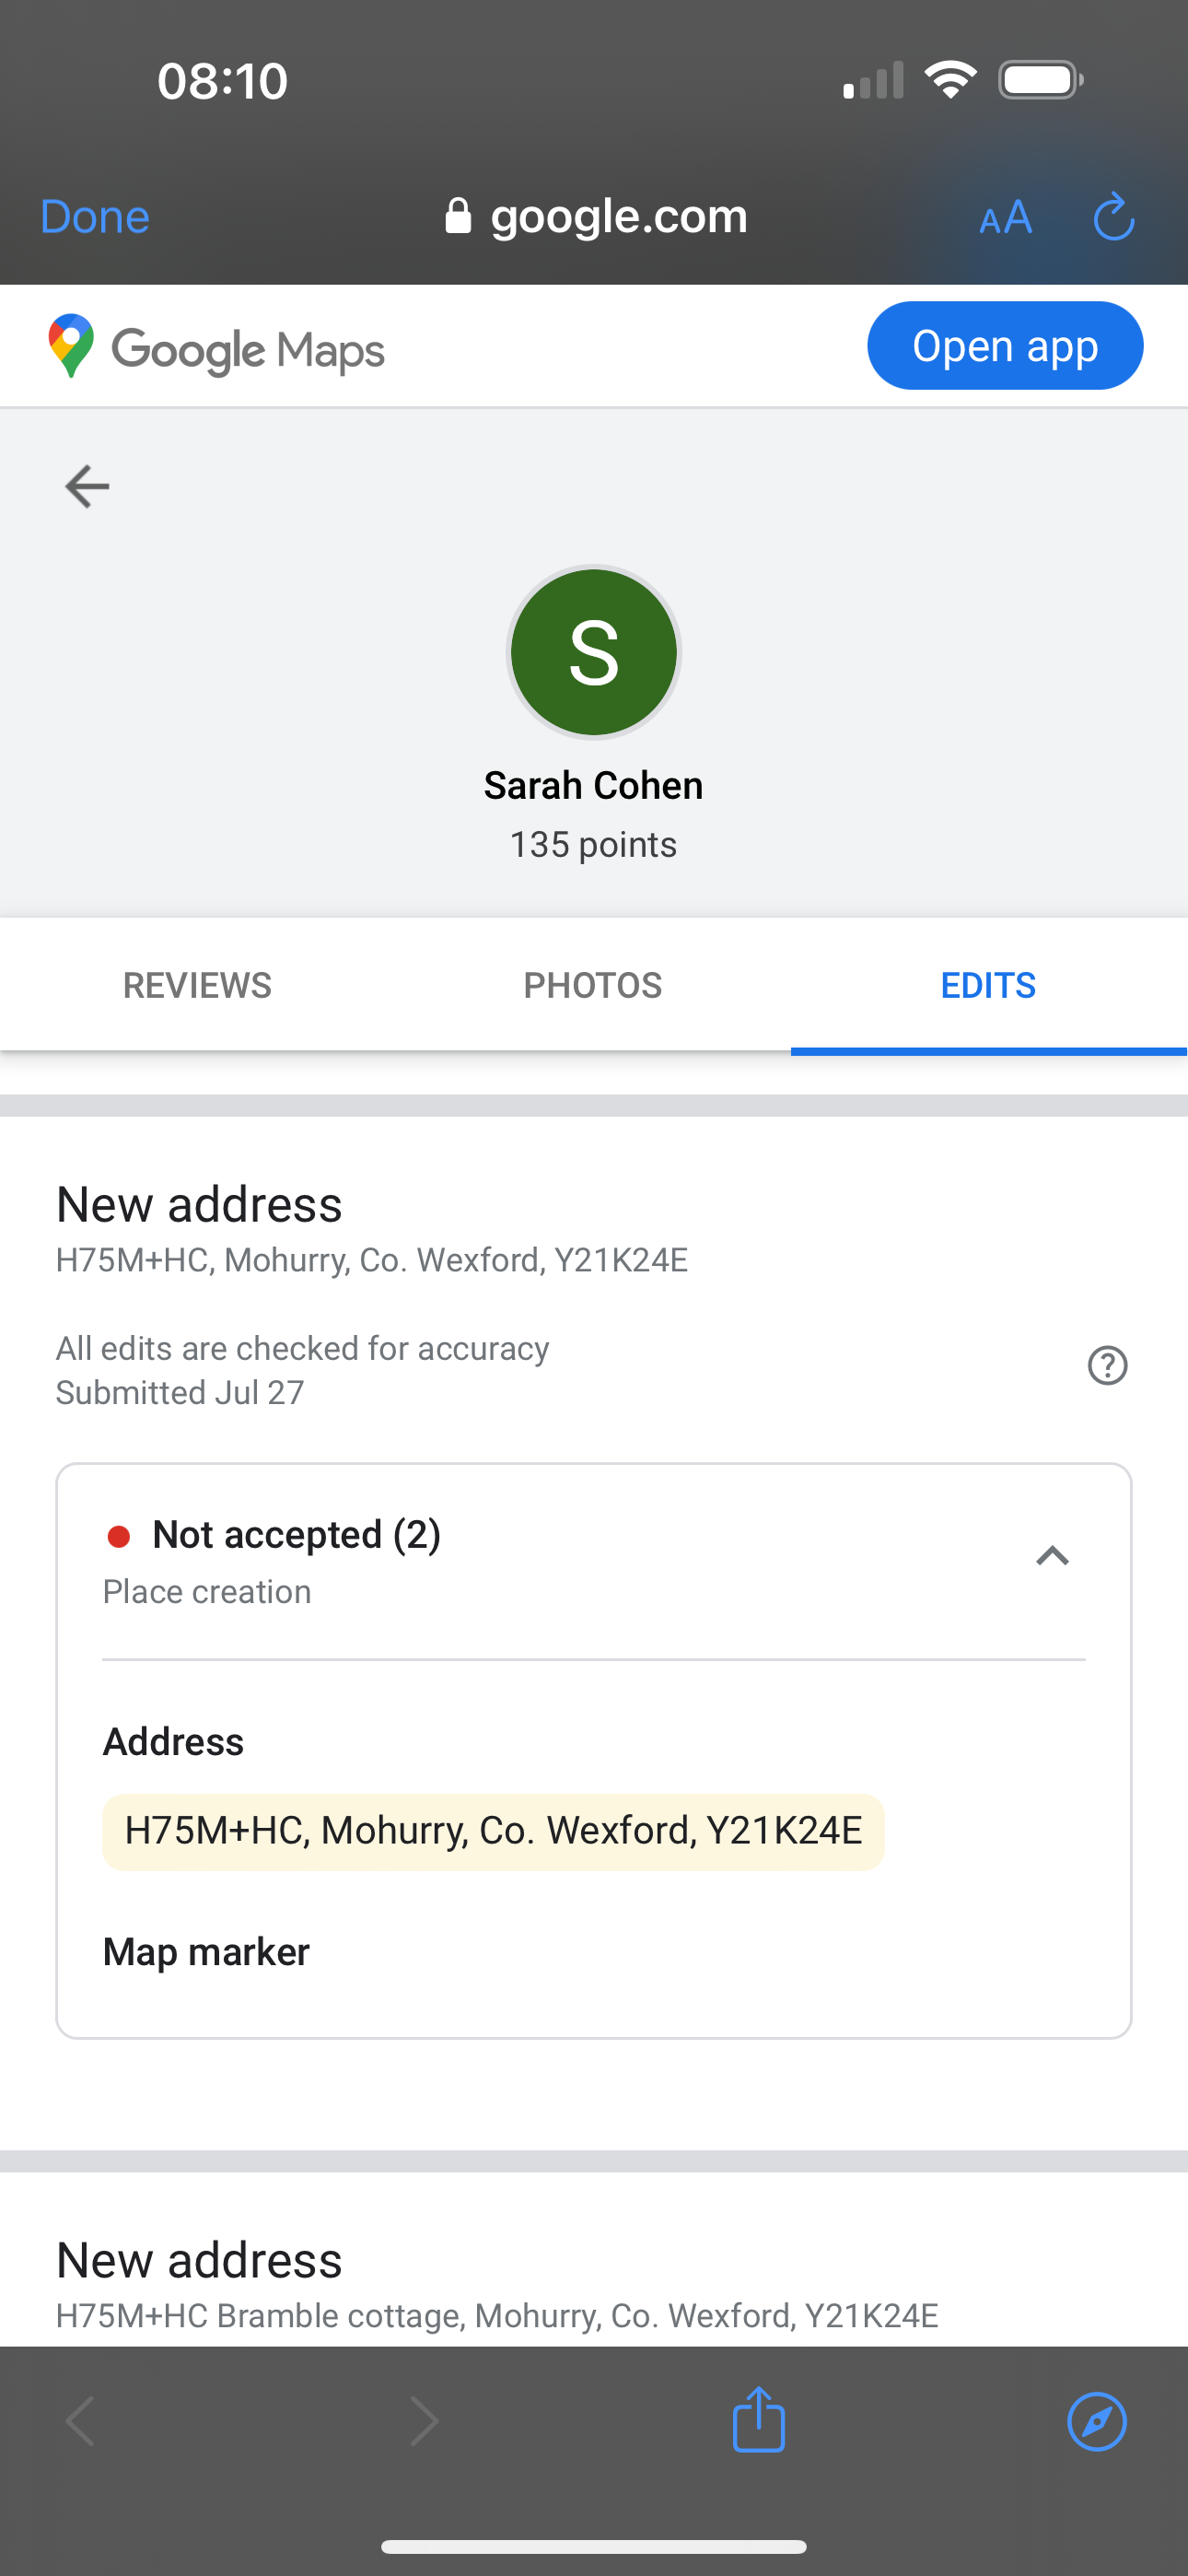Open the AA text size options
This screenshot has height=2576, width=1188.
click(1005, 217)
